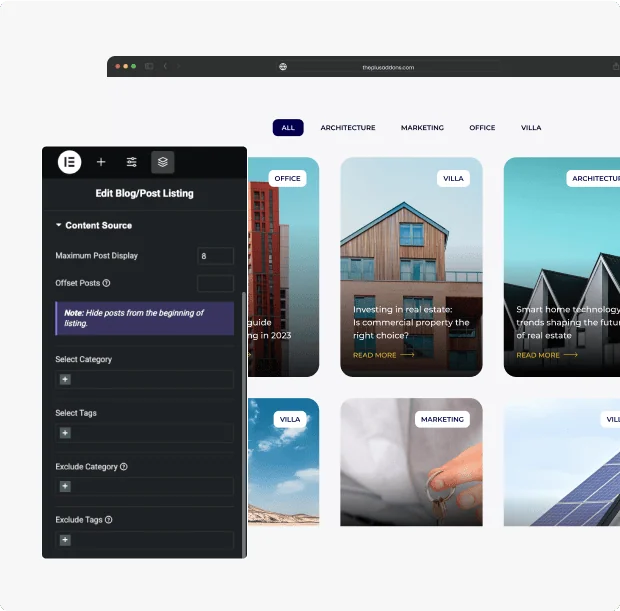620x611 pixels.
Task: Open the structure layers icon
Action: 163,162
